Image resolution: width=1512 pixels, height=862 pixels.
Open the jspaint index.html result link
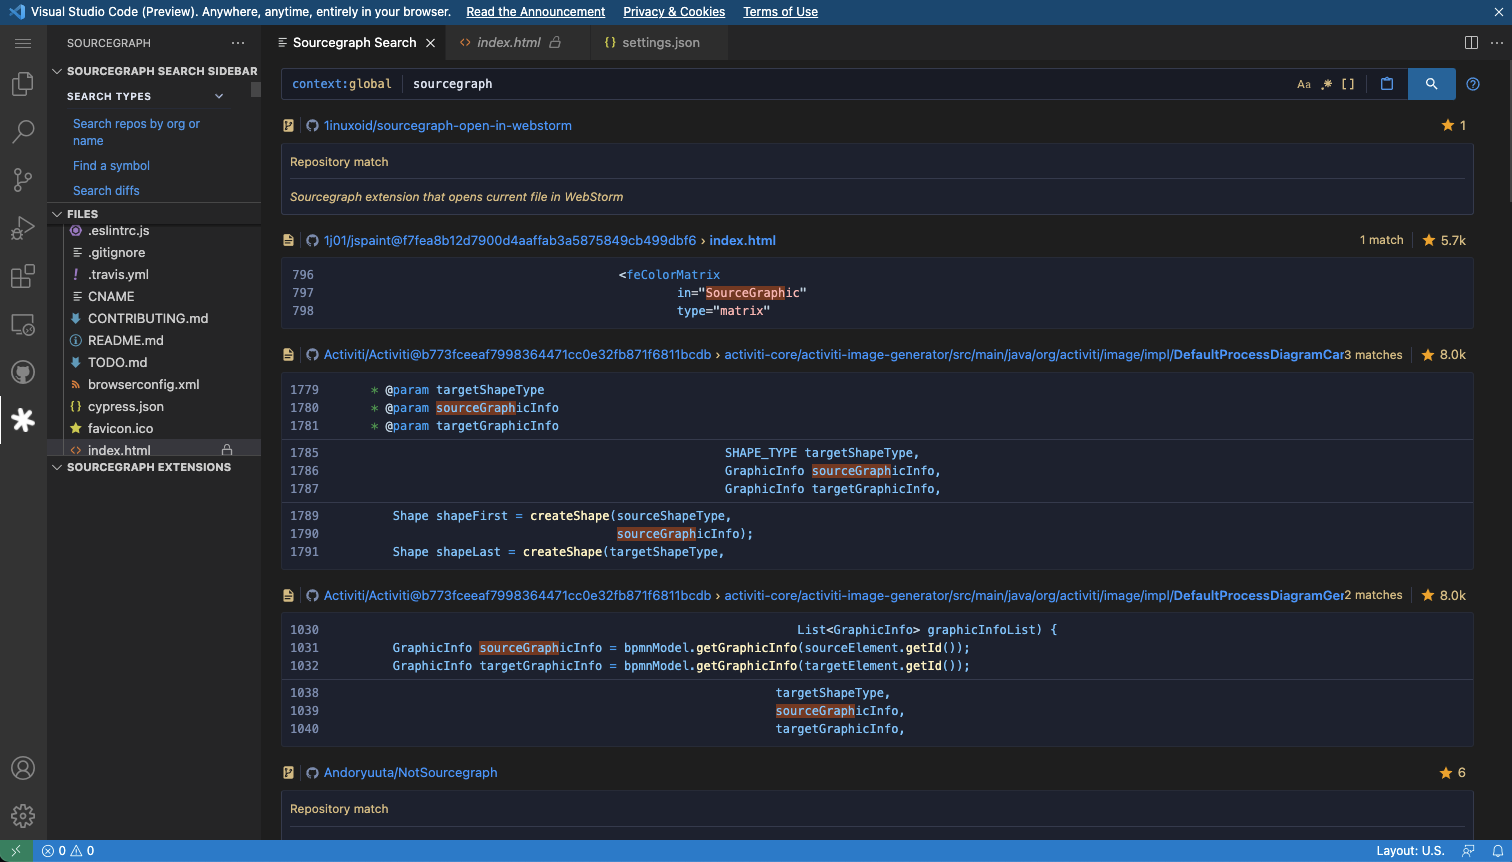742,241
